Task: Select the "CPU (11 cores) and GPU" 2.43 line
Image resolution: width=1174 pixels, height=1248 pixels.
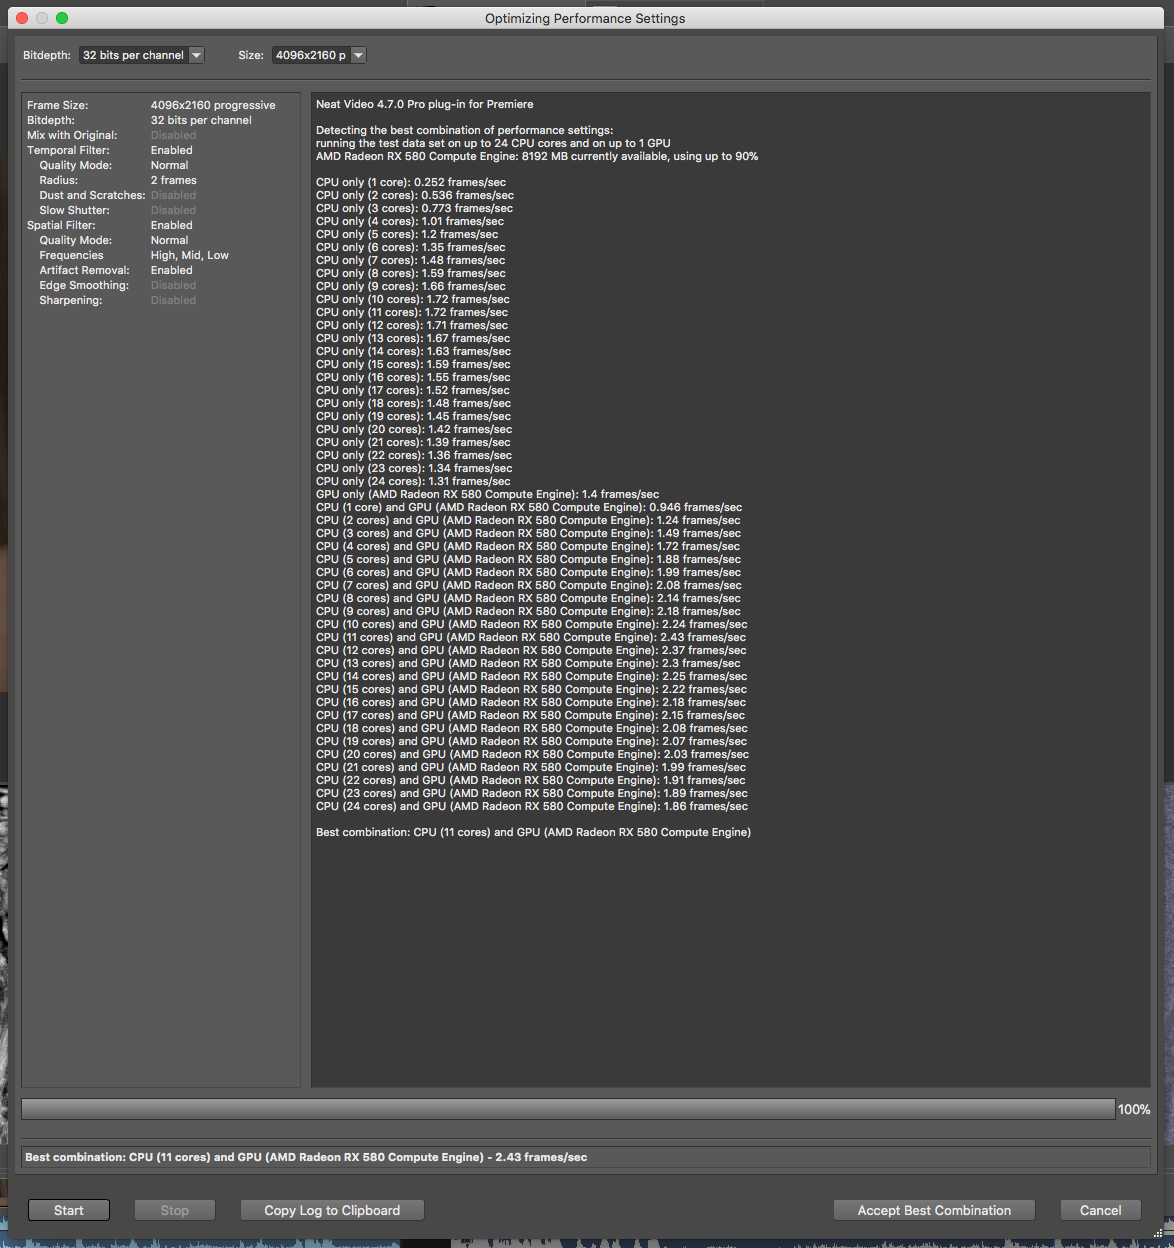Action: coord(531,637)
